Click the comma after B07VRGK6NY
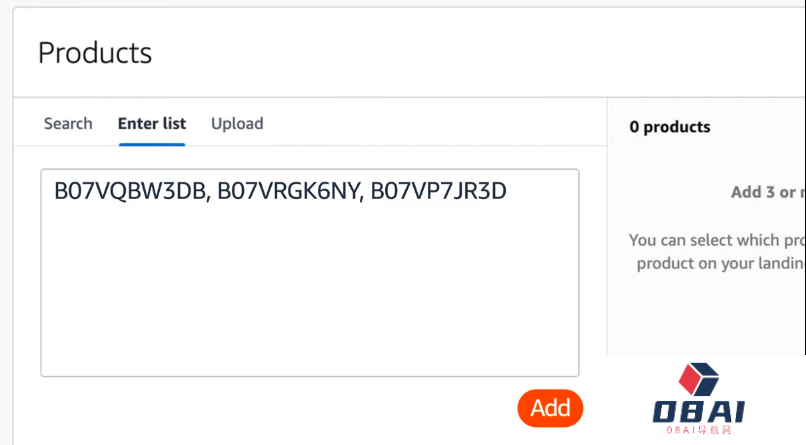 (362, 199)
